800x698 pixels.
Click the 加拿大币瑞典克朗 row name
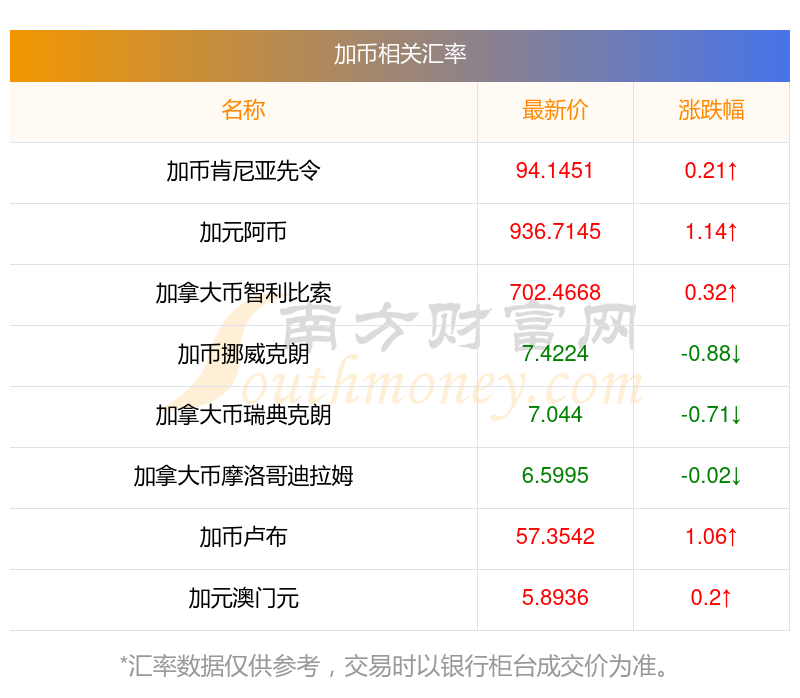pos(243,415)
